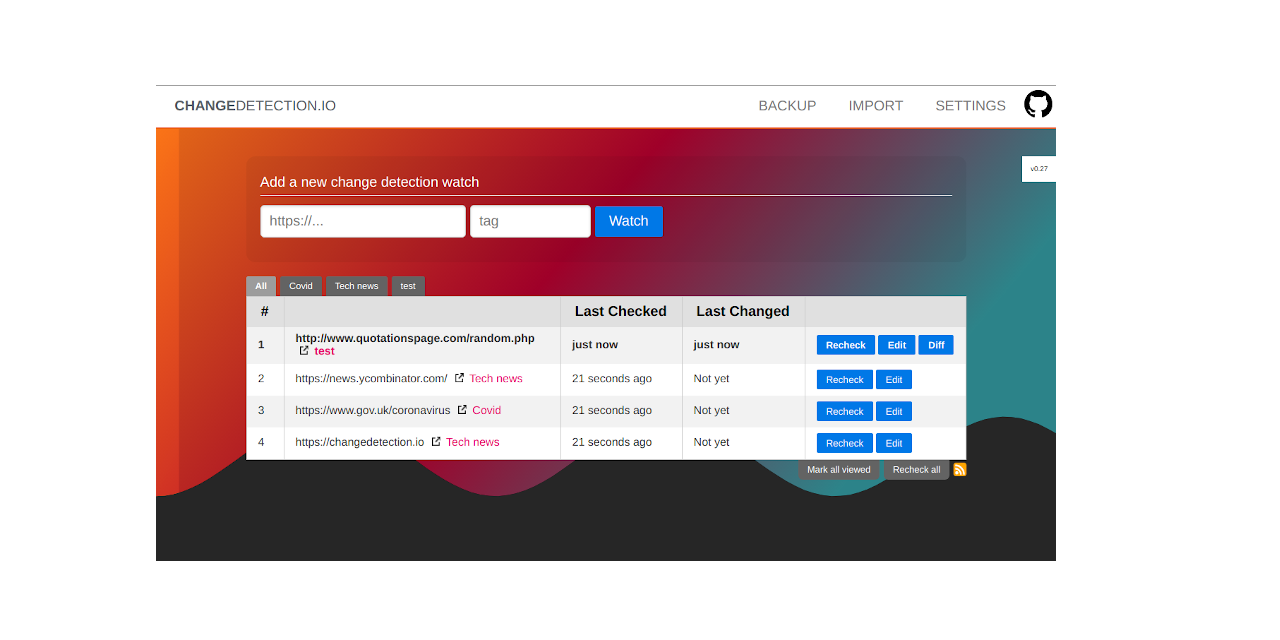The height and width of the screenshot is (640, 1280).
Task: Click the CHANGEDETECTION.IO logo link
Action: coord(255,106)
